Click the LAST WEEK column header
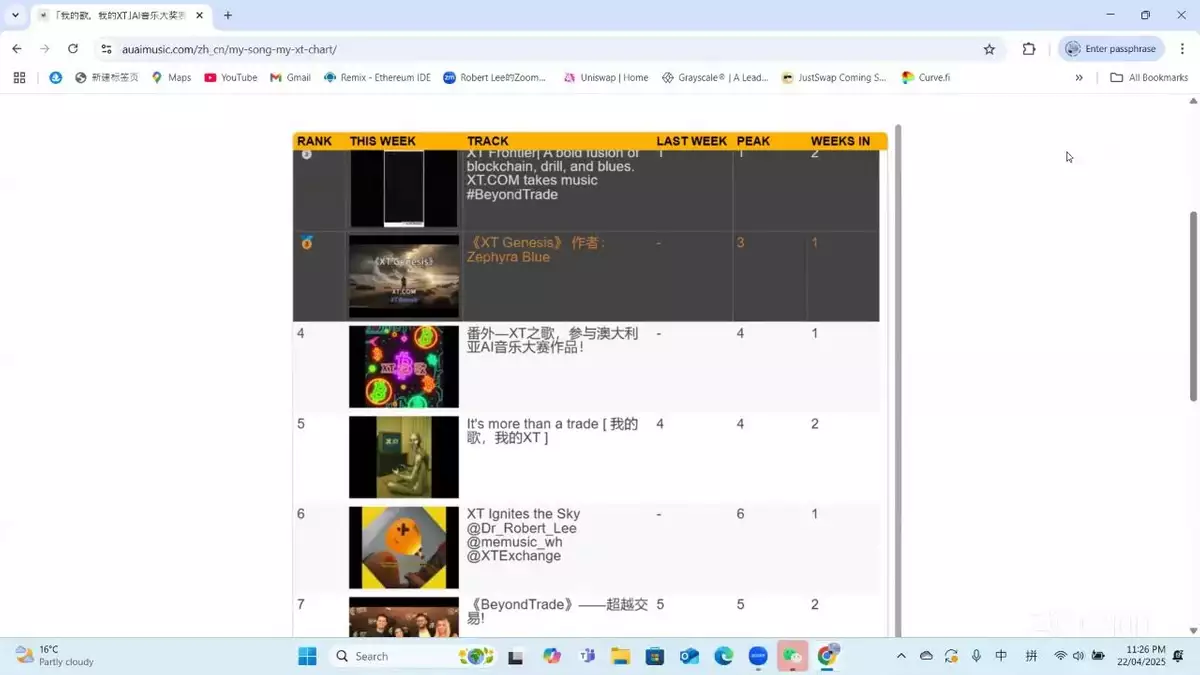The image size is (1200, 675). (x=692, y=141)
